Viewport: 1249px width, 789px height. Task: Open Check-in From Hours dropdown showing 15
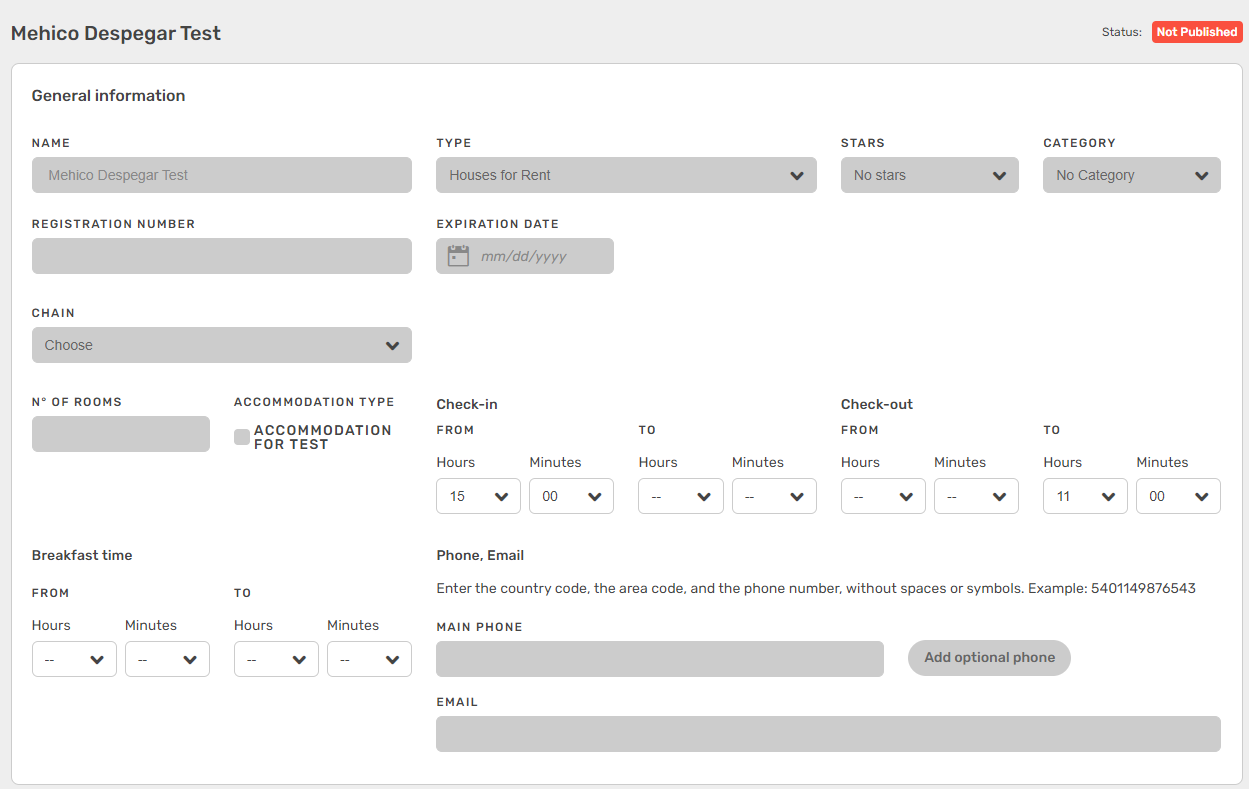click(x=478, y=496)
